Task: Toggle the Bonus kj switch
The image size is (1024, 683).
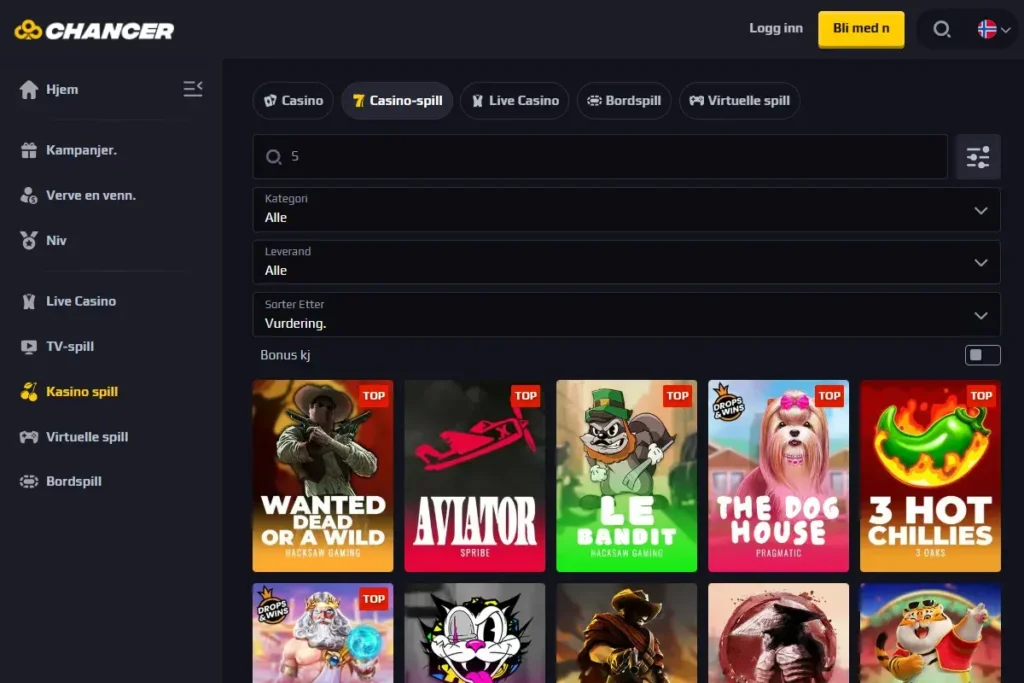Action: click(982, 355)
